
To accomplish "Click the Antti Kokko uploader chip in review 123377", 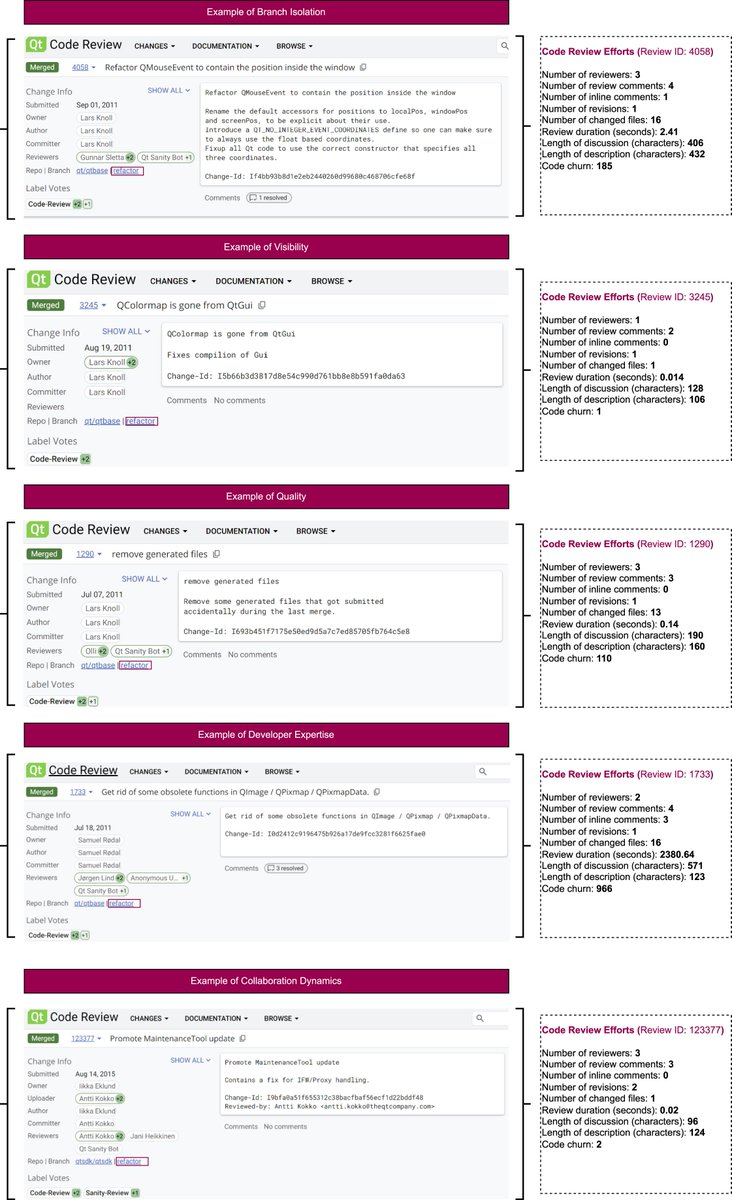I will click(102, 1098).
